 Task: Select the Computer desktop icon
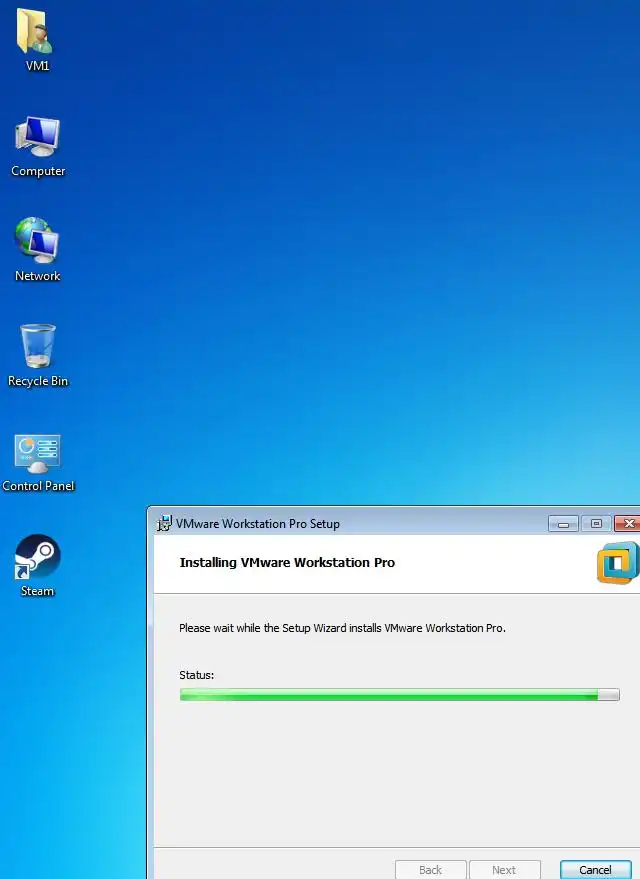(37, 136)
